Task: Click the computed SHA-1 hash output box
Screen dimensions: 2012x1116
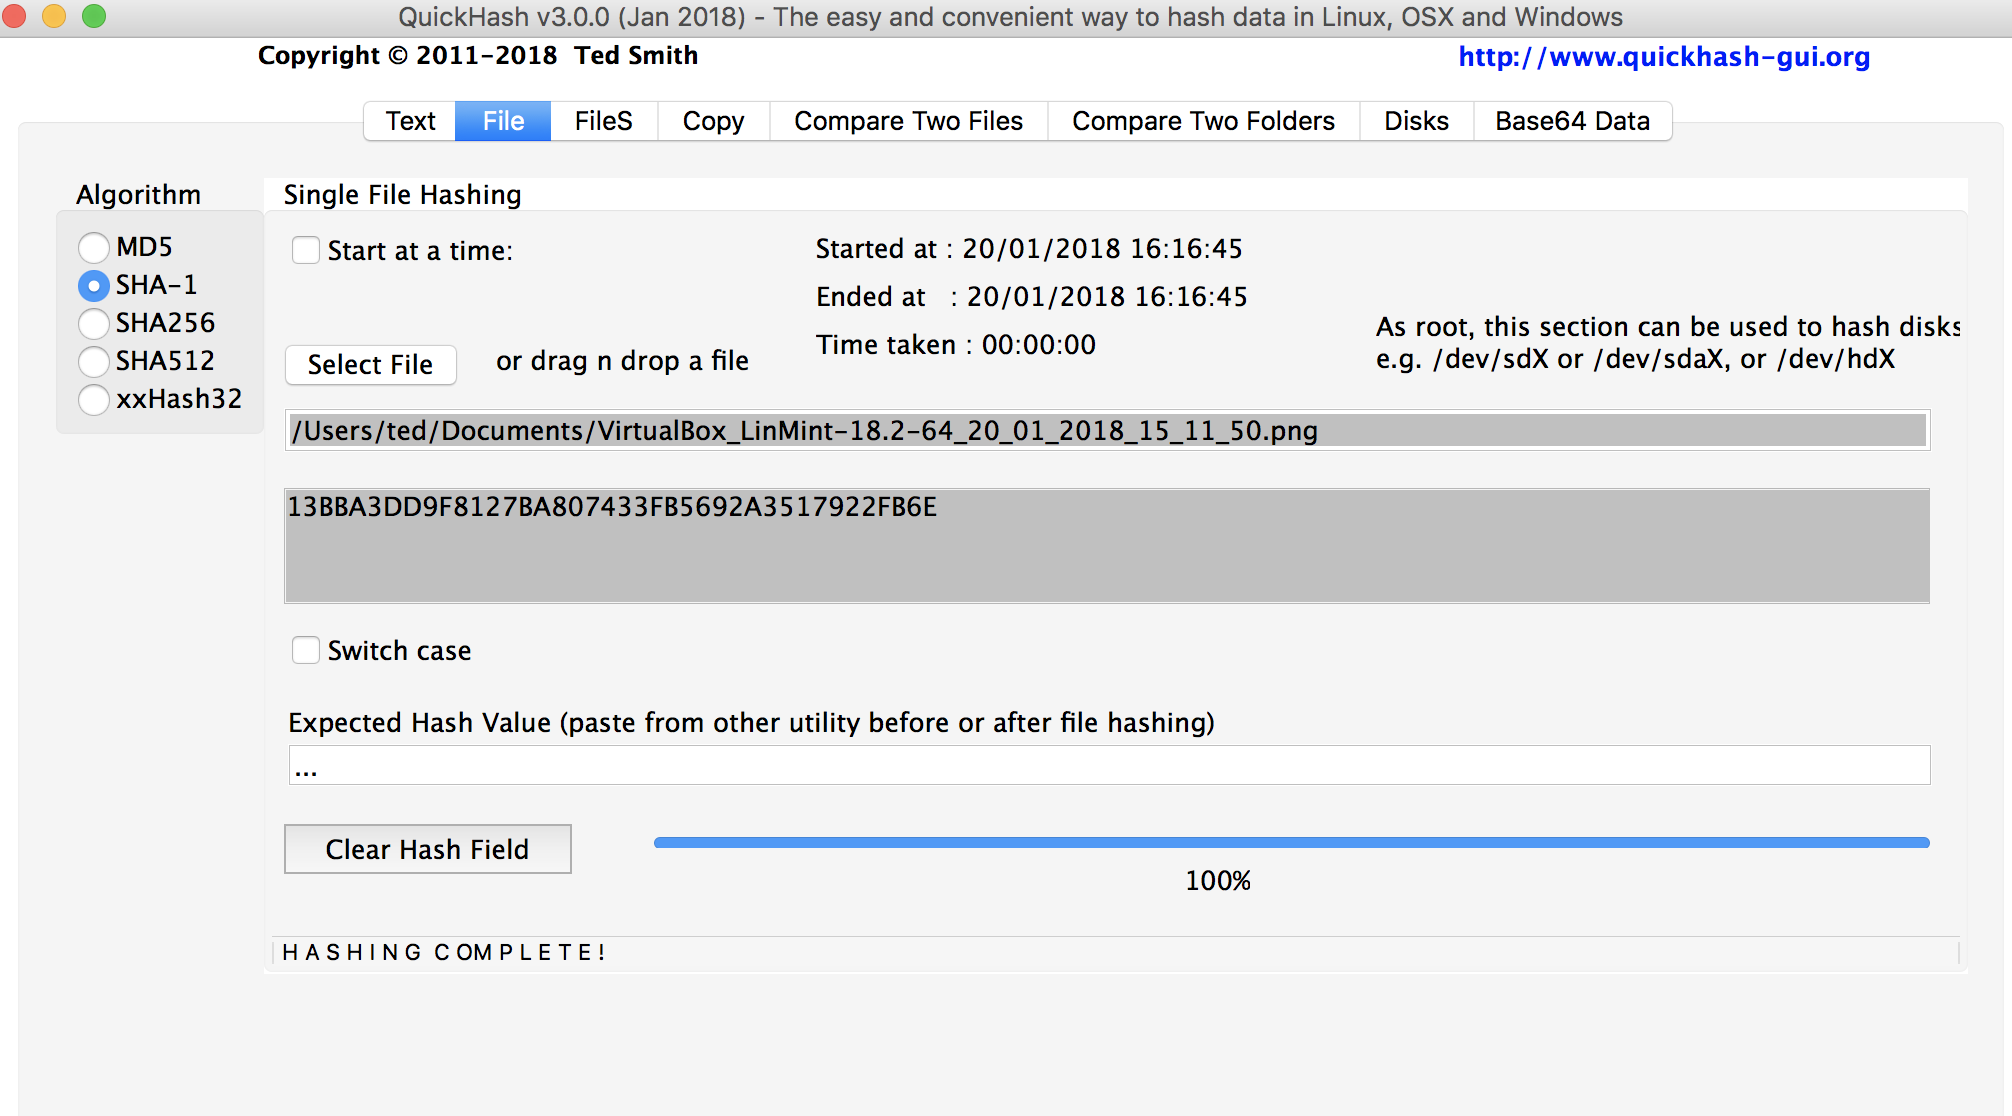Action: click(x=1106, y=546)
